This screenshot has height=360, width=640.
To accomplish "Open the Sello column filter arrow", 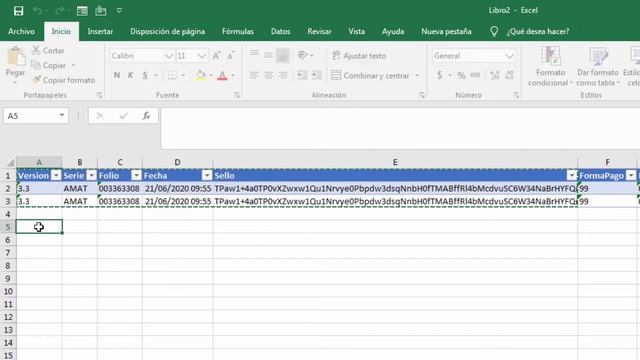I will click(x=572, y=176).
